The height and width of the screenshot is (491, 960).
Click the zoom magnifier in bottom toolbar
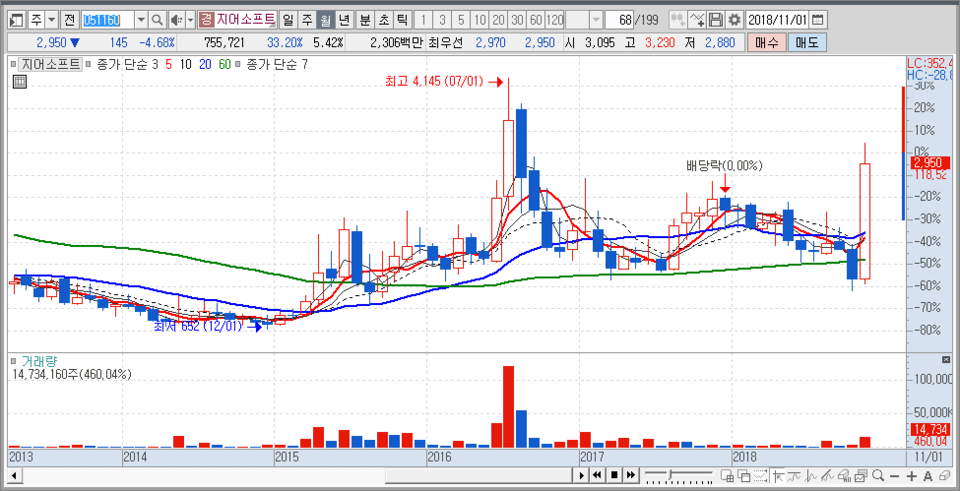tap(879, 474)
